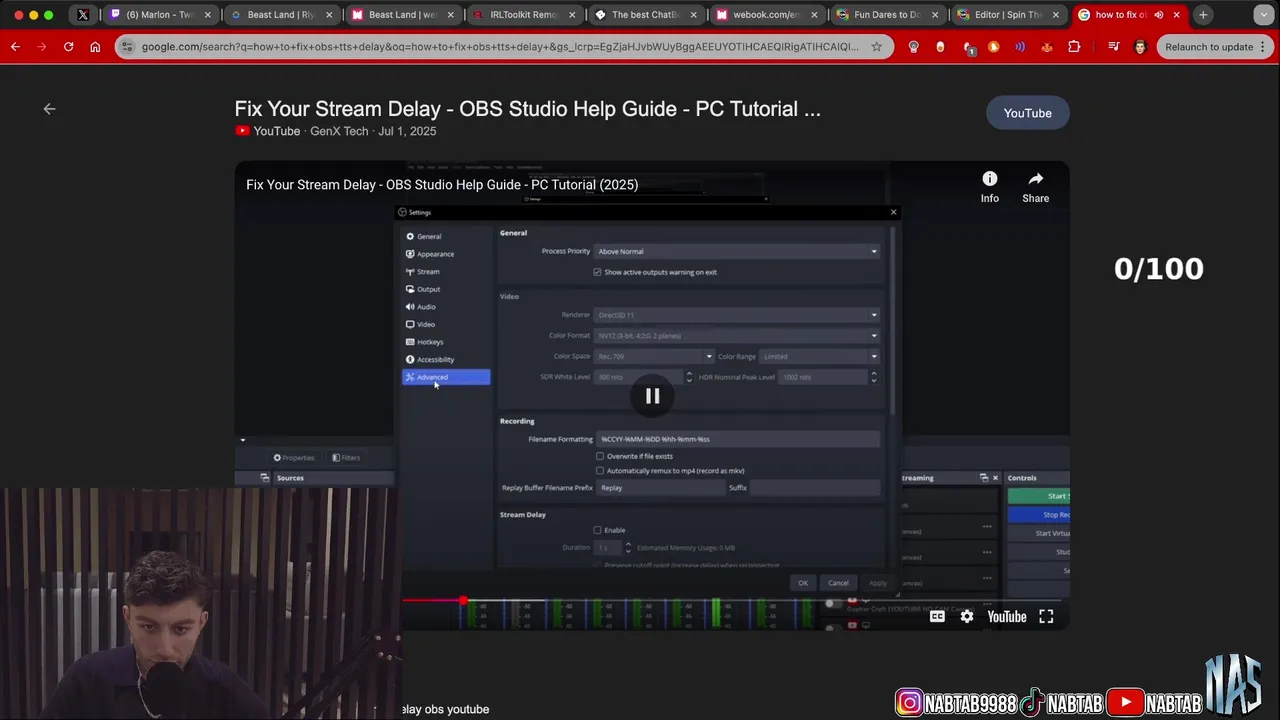Switch to the X tab
The height and width of the screenshot is (720, 1280).
point(83,15)
